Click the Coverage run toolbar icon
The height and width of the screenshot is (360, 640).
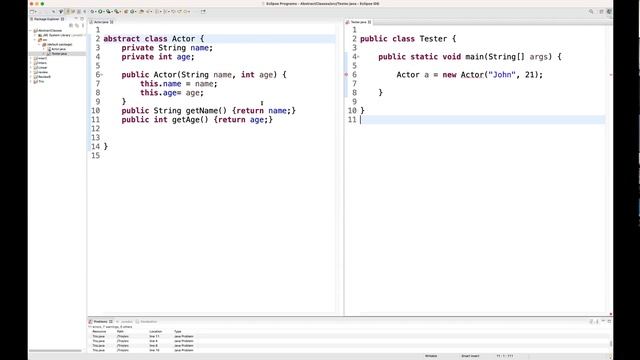pos(108,11)
